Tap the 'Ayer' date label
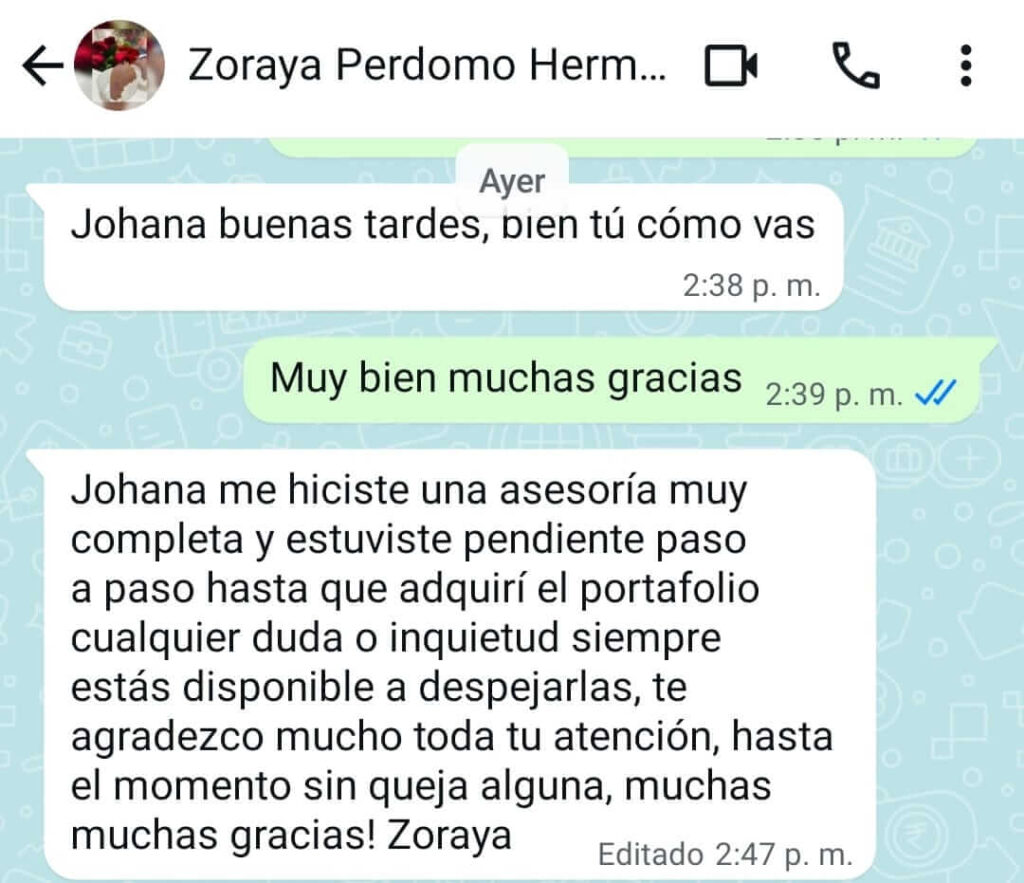 coord(512,181)
